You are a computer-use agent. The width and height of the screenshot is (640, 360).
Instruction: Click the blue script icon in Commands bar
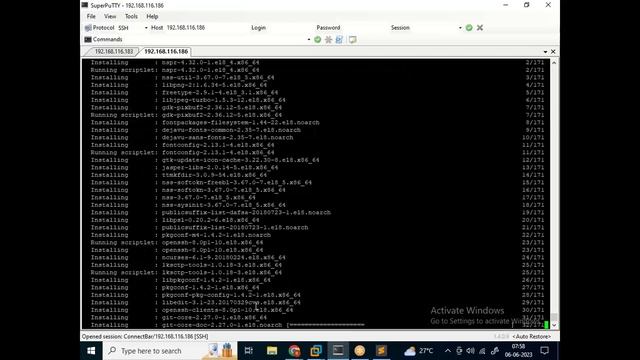pos(339,40)
